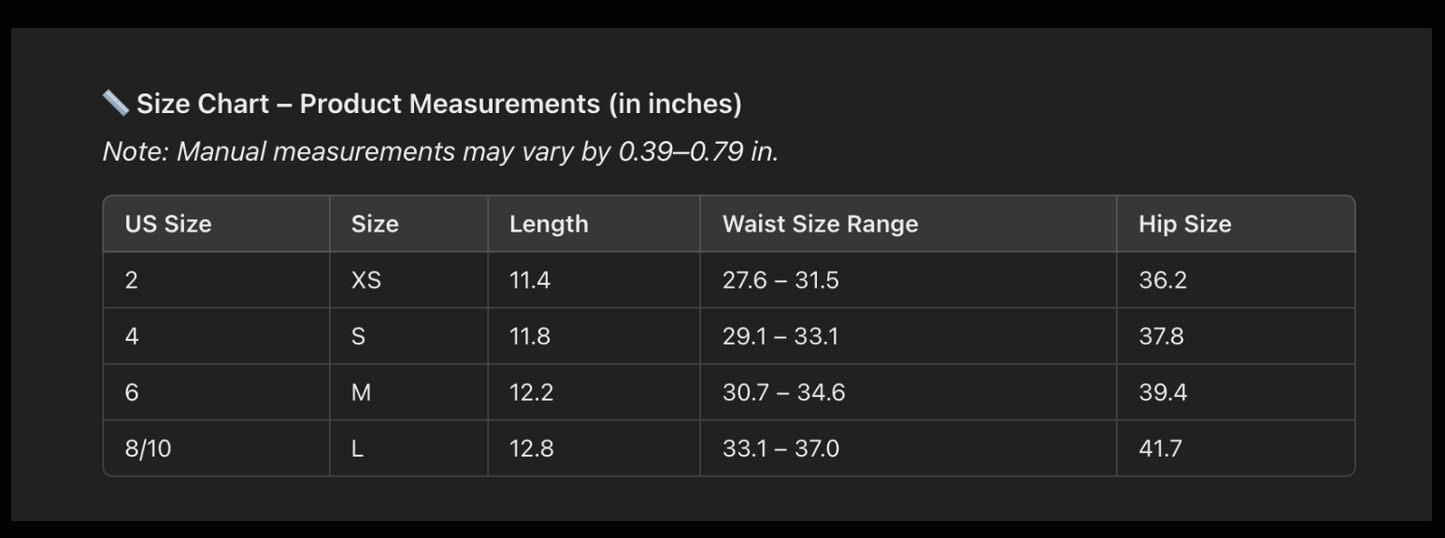
Task: Click the ruler emoji beside Size Chart
Action: pos(115,102)
